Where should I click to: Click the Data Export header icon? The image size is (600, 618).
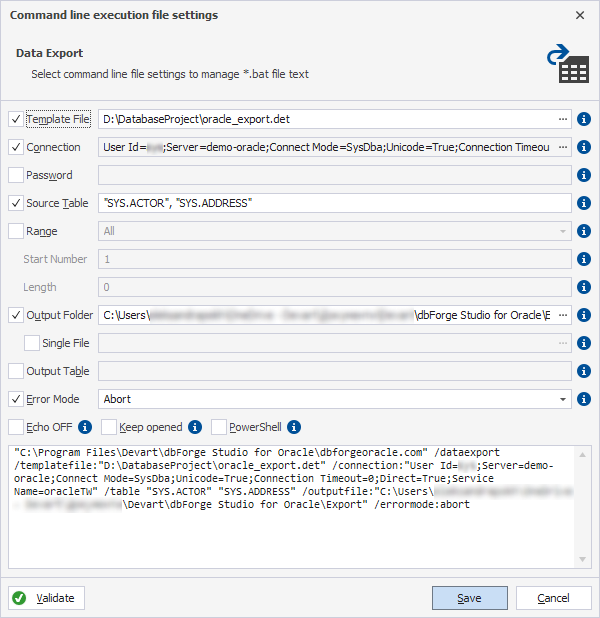[x=568, y=64]
